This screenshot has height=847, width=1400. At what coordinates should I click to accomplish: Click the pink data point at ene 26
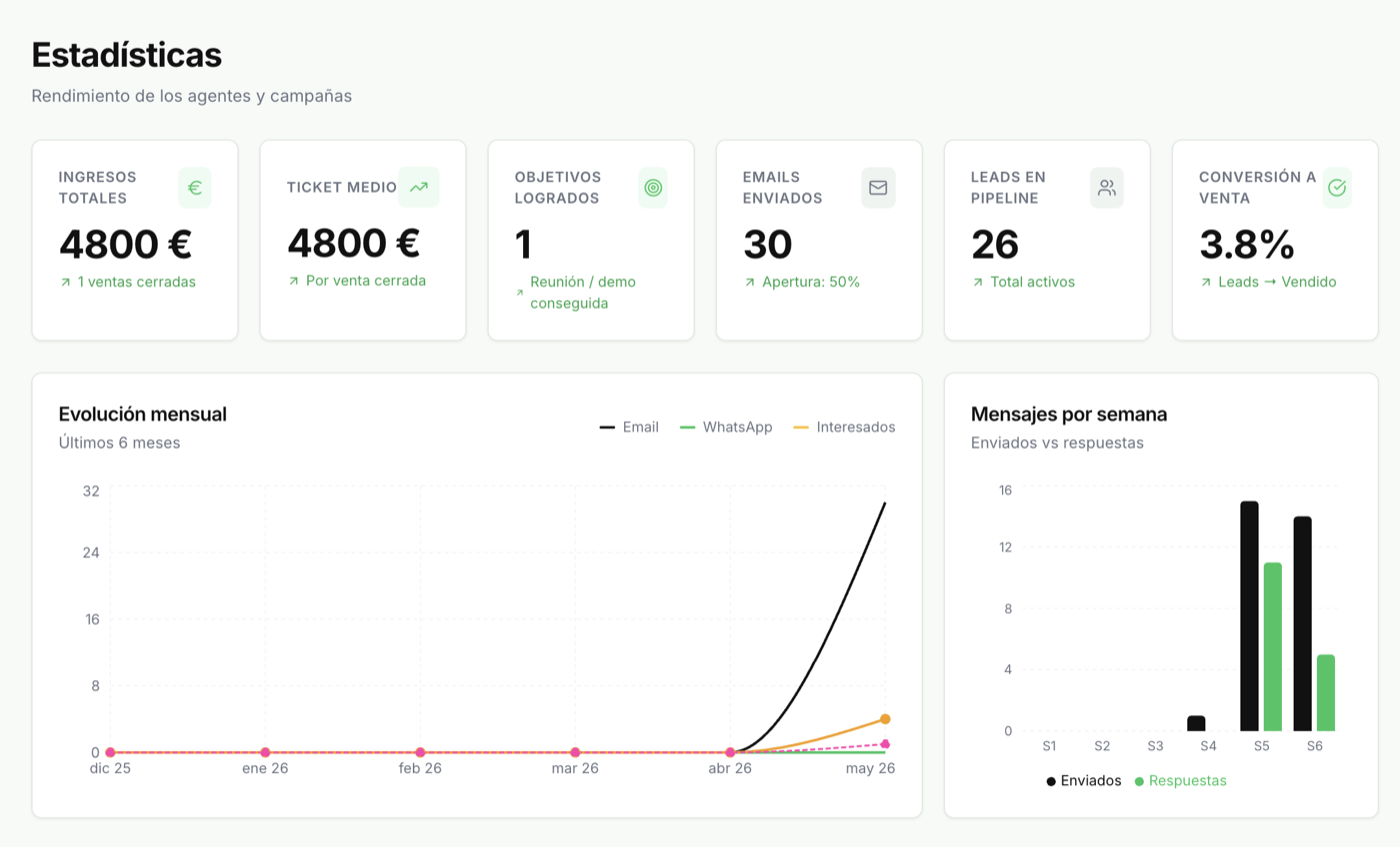point(265,752)
